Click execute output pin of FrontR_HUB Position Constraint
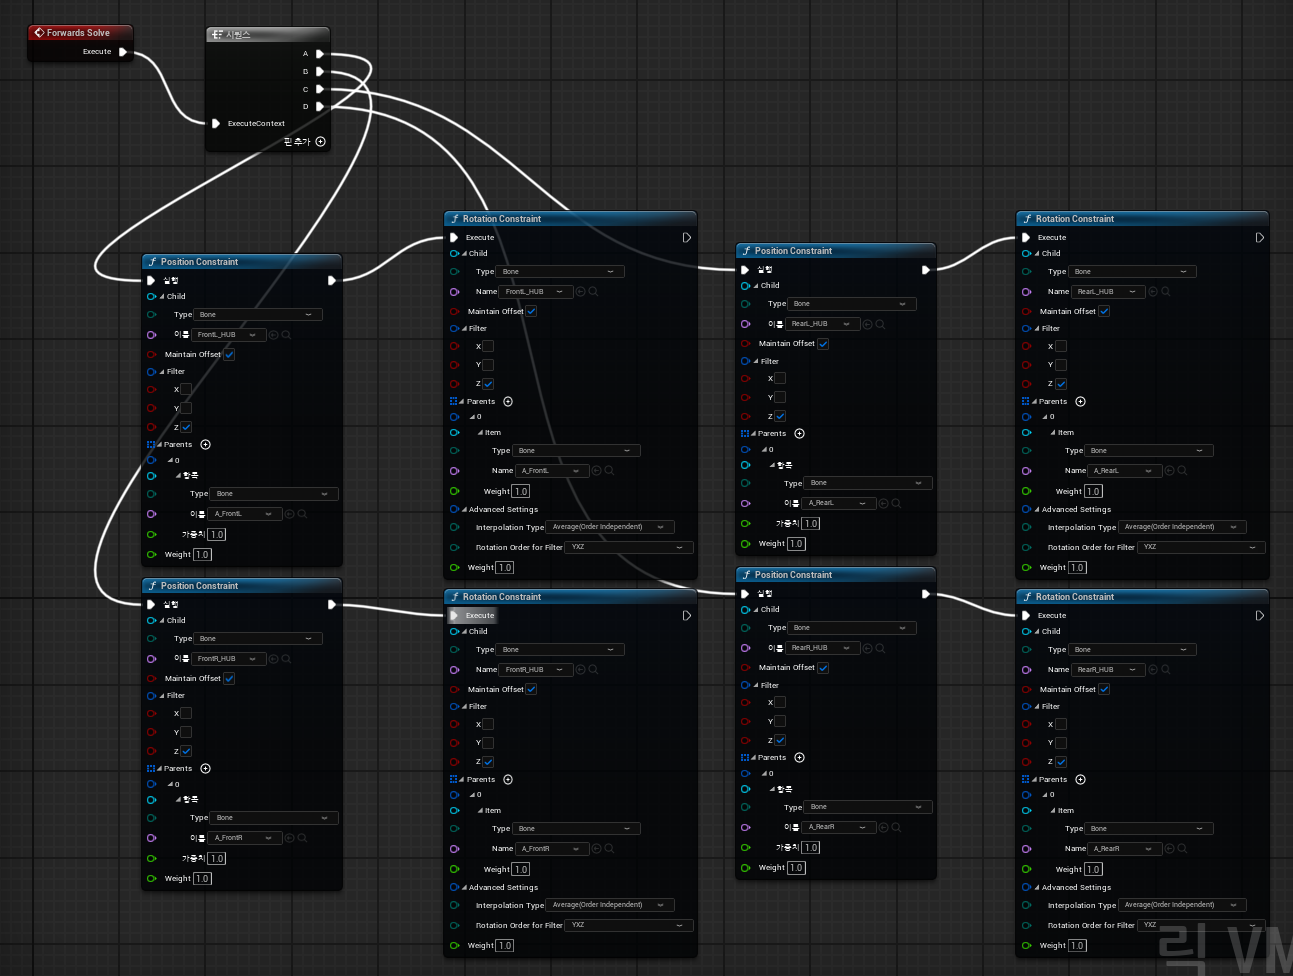 pyautogui.click(x=332, y=604)
